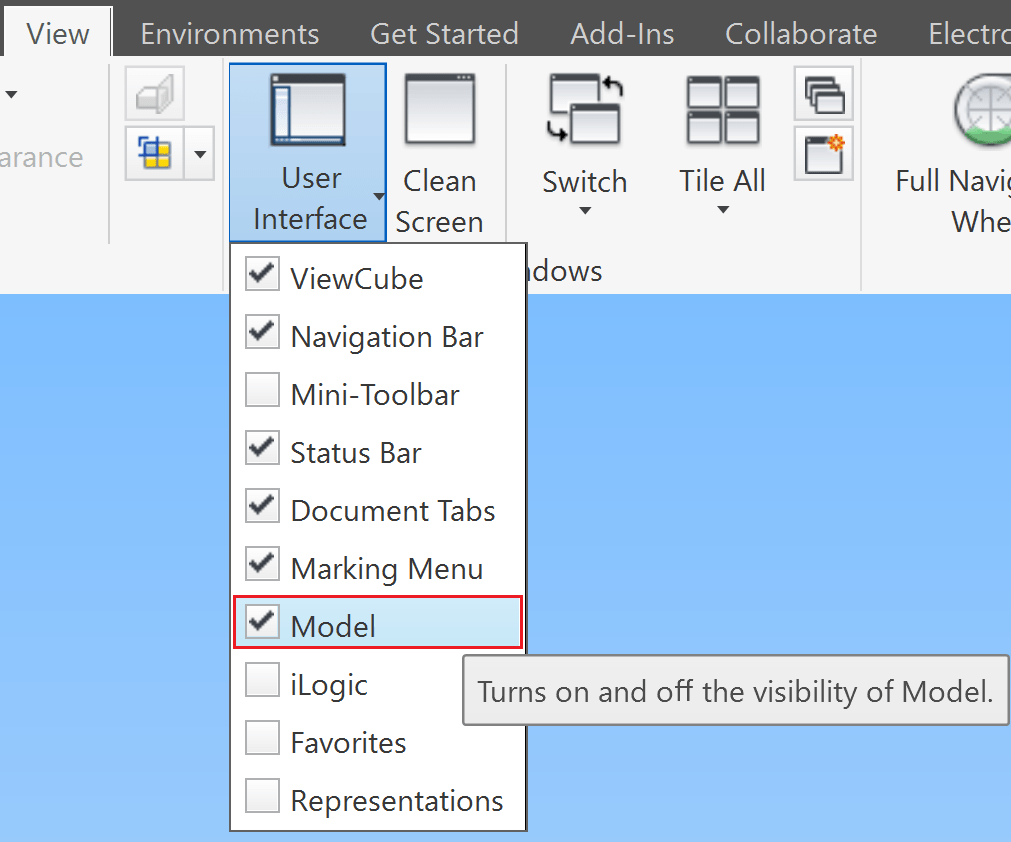Image resolution: width=1011 pixels, height=842 pixels.
Task: Click the Document Tabs menu label
Action: point(393,511)
